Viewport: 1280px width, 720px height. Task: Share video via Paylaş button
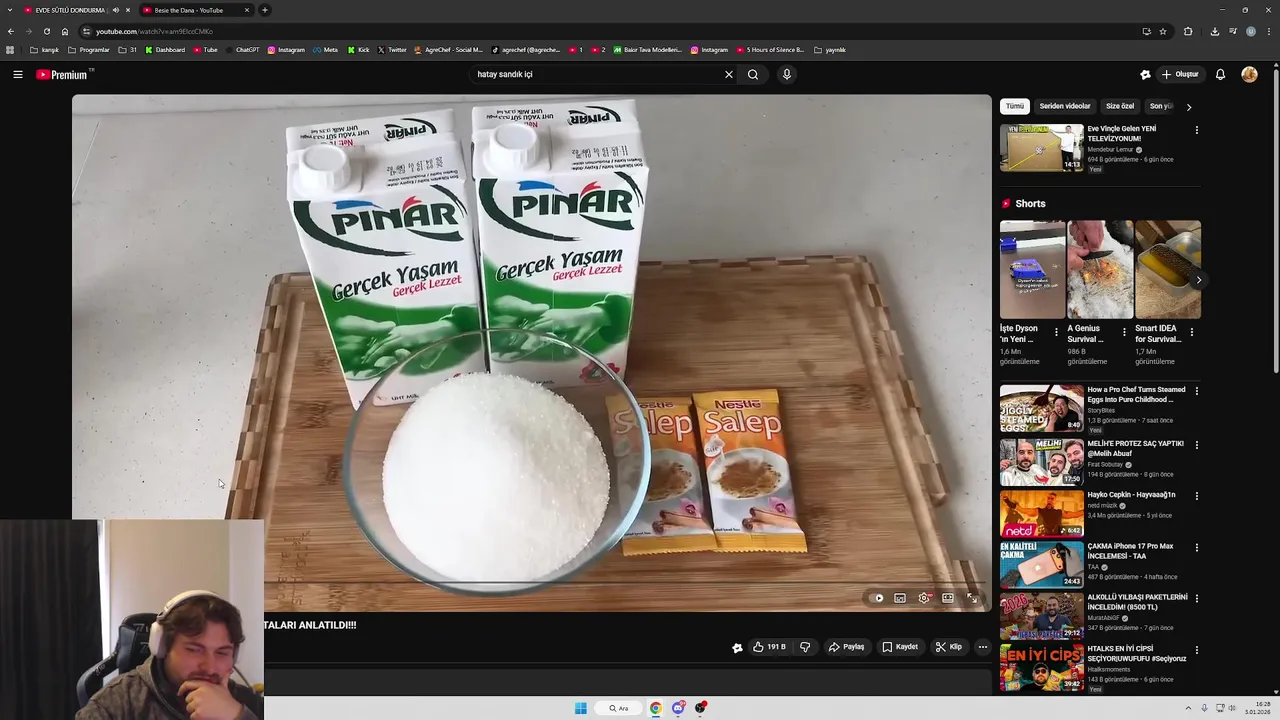tap(846, 647)
